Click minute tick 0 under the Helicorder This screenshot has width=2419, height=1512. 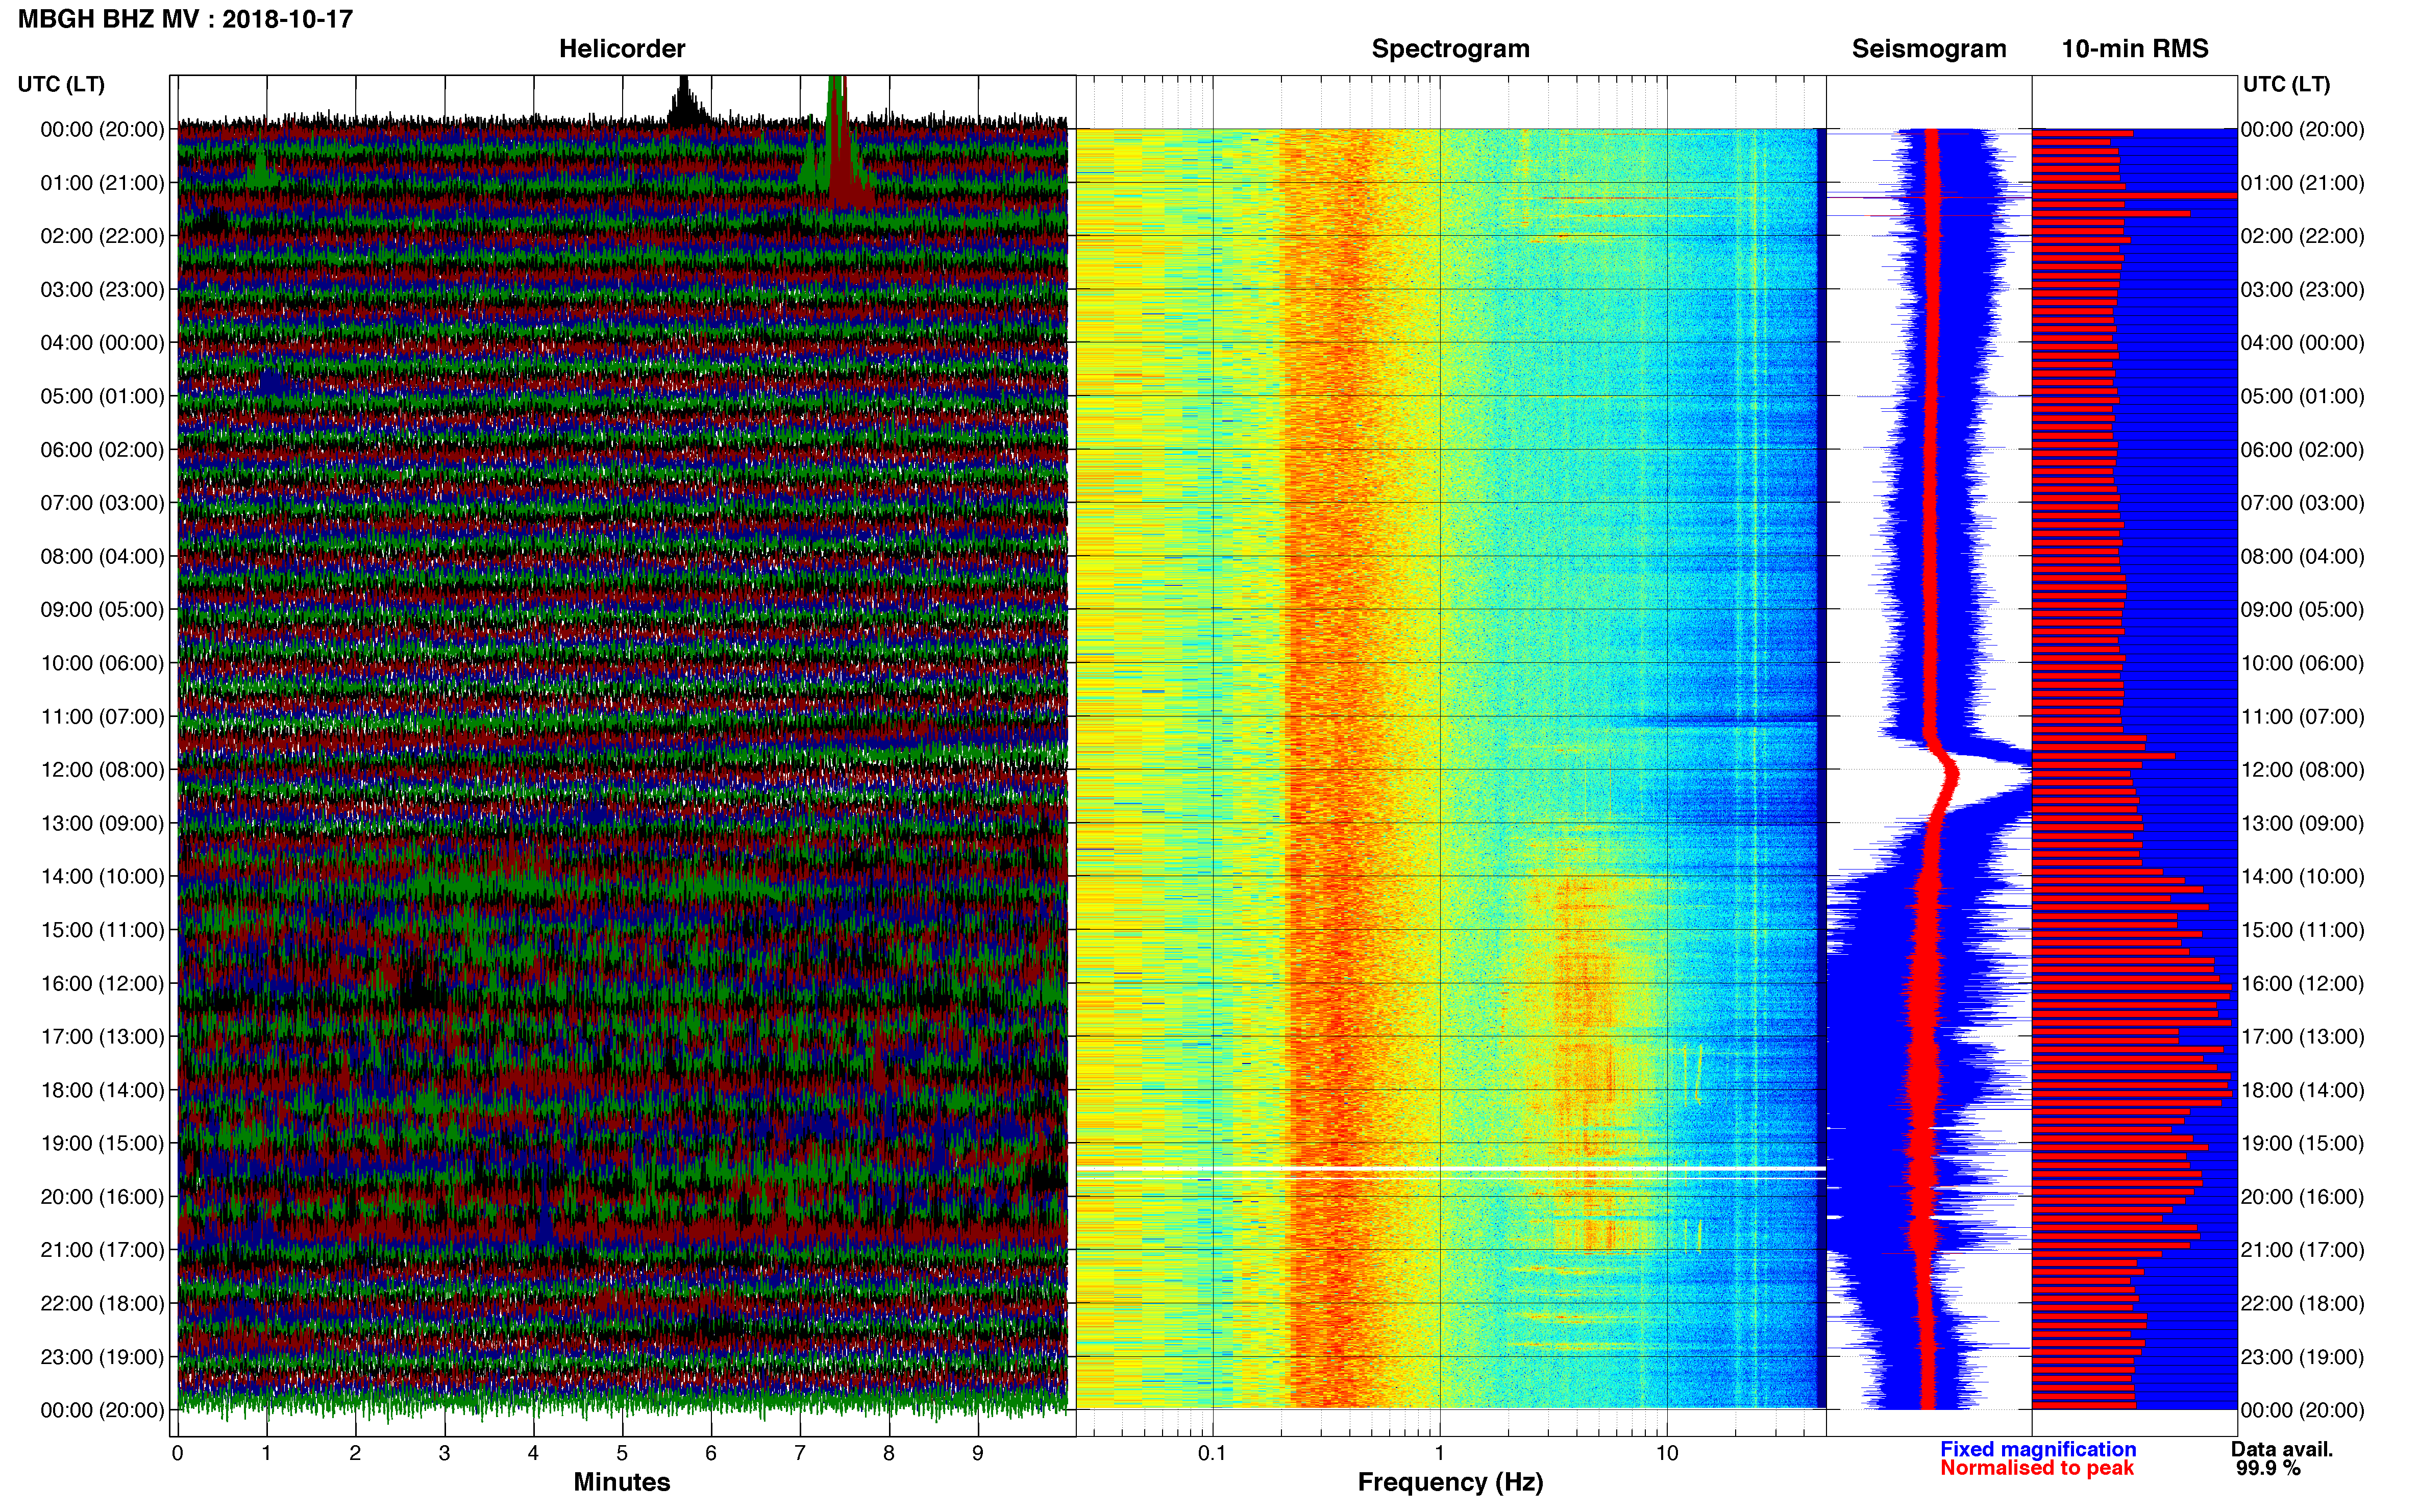pyautogui.click(x=178, y=1453)
